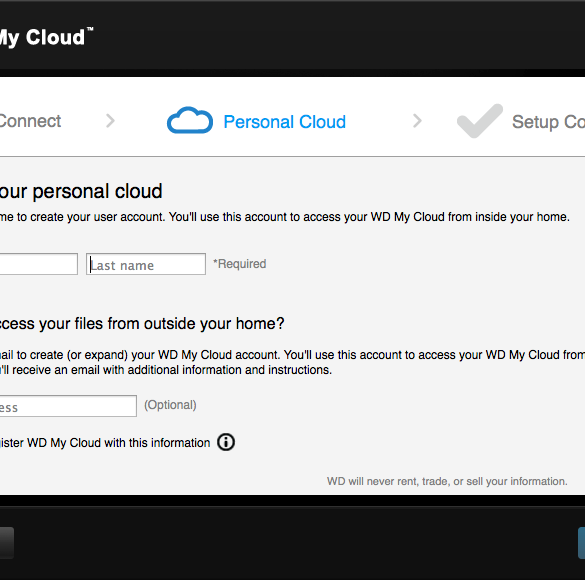
Task: Click the personal cloud heading text
Action: coord(81,191)
